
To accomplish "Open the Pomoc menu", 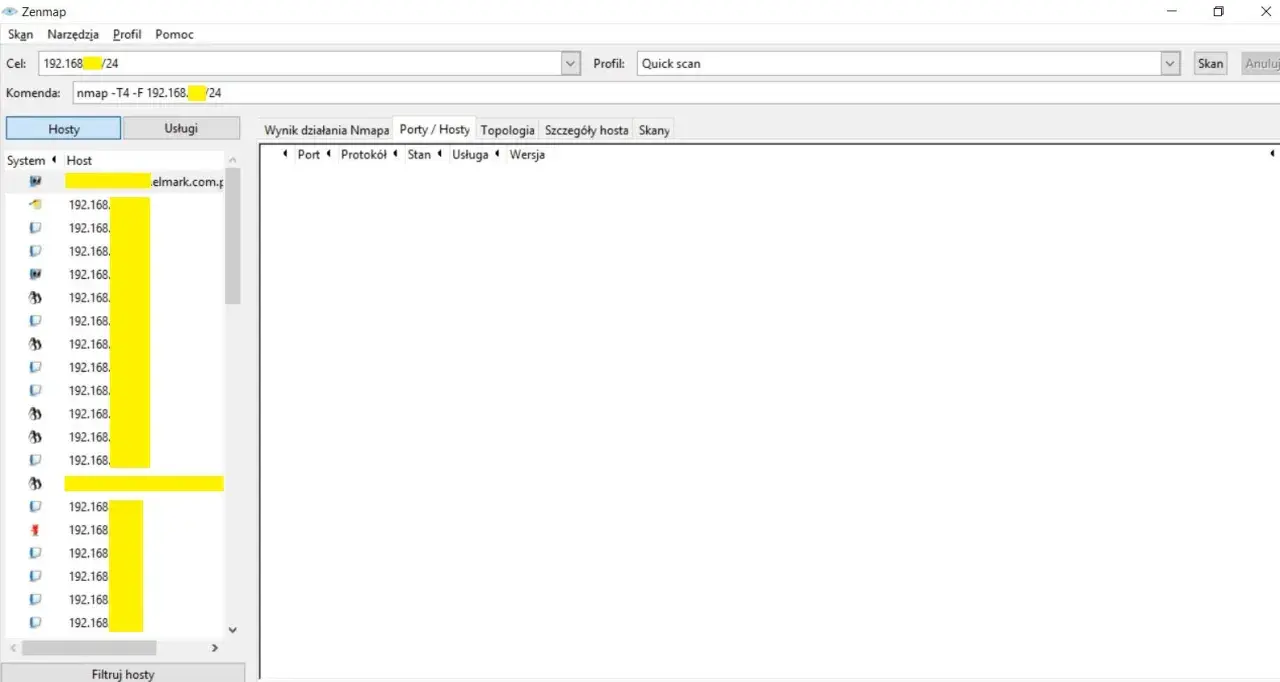I will click(x=174, y=34).
